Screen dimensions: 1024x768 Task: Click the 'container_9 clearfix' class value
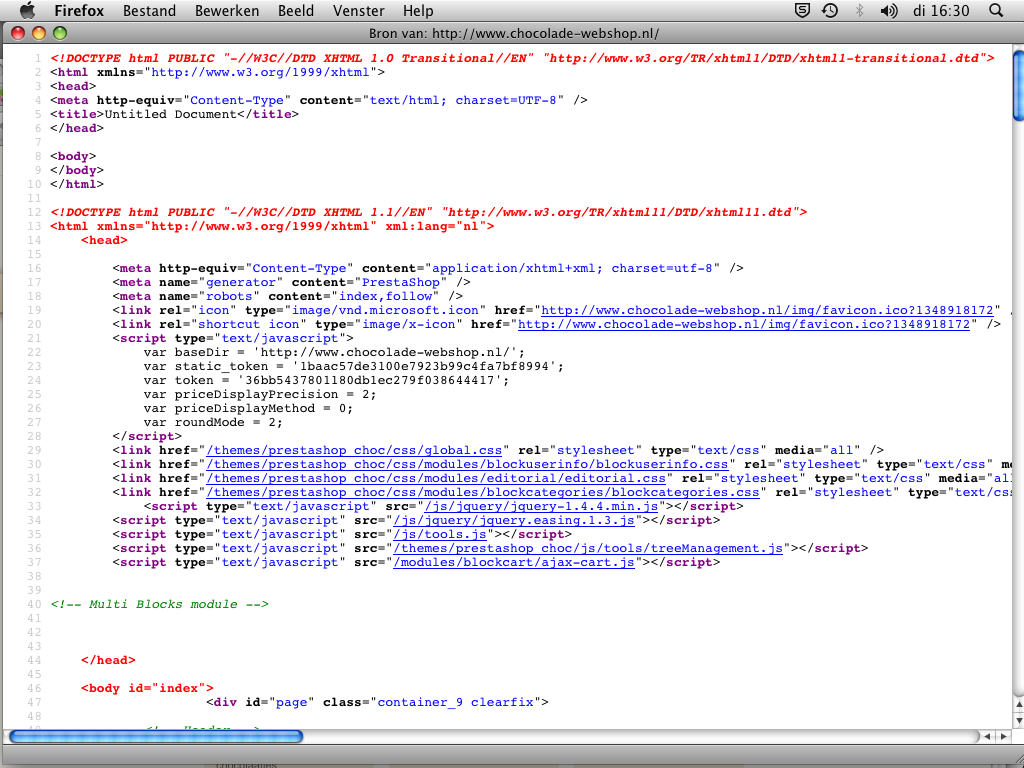455,702
